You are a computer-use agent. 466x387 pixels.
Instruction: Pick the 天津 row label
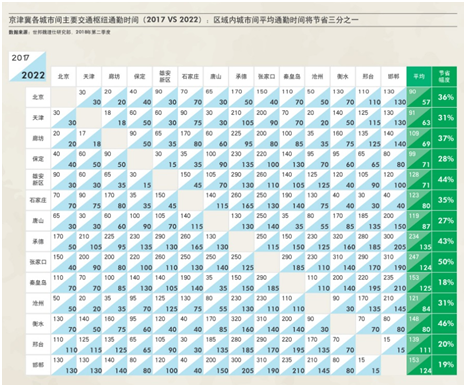click(38, 118)
